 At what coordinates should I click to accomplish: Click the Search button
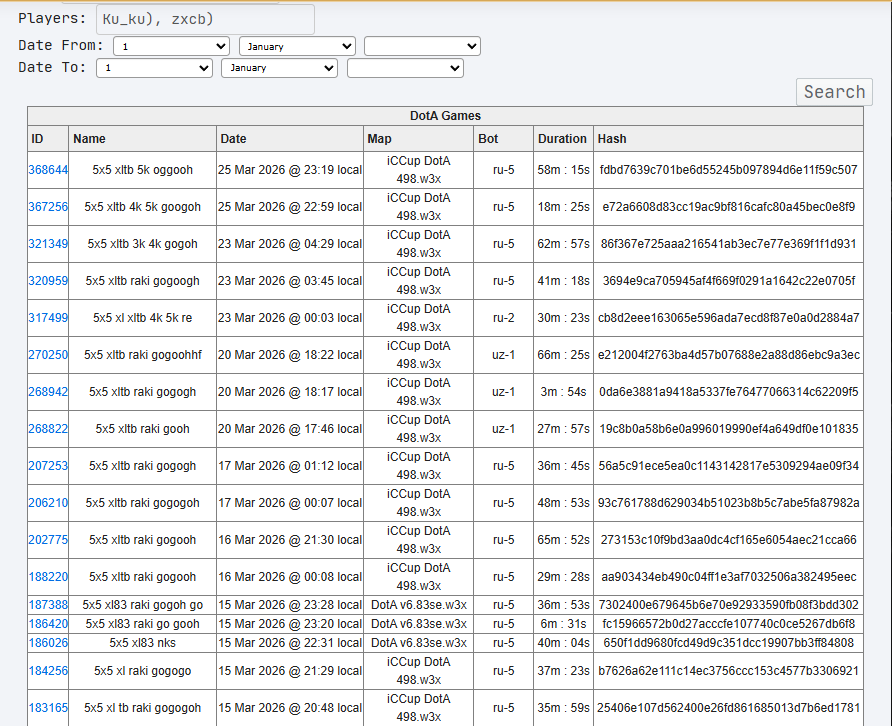click(x=834, y=92)
